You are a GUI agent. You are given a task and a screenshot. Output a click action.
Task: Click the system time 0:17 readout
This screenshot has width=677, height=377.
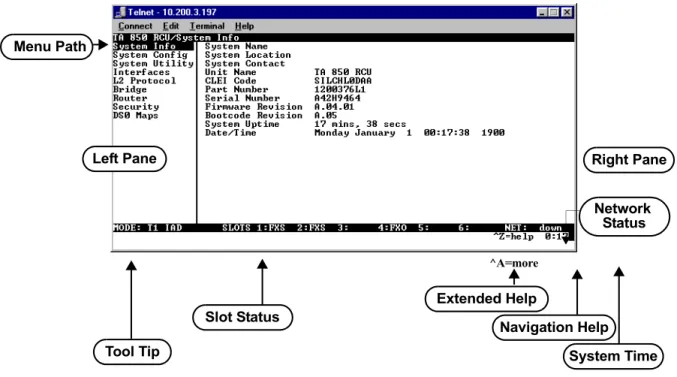tap(556, 236)
